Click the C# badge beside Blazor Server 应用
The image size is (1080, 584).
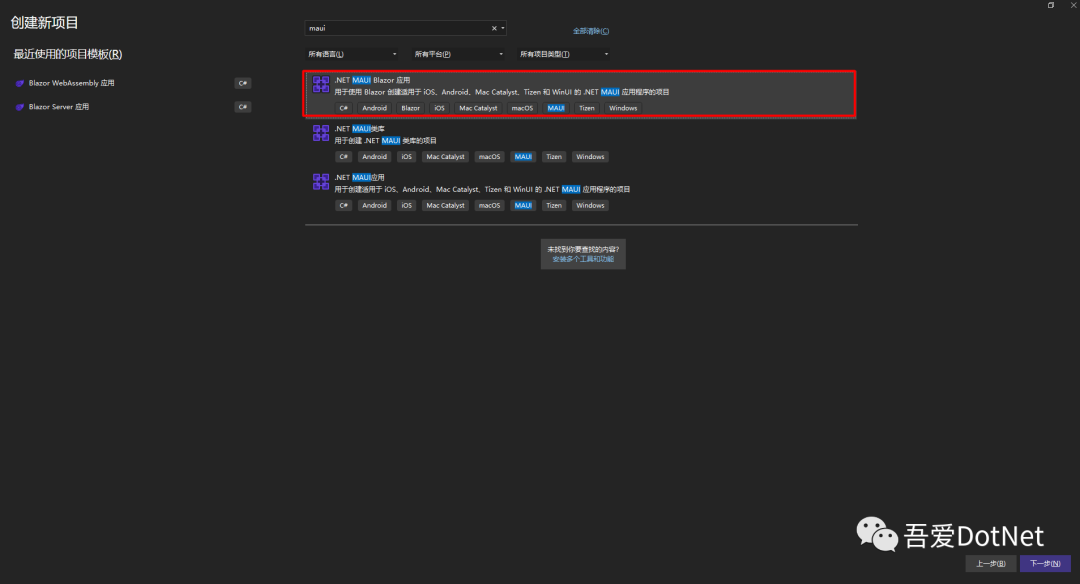click(x=242, y=107)
